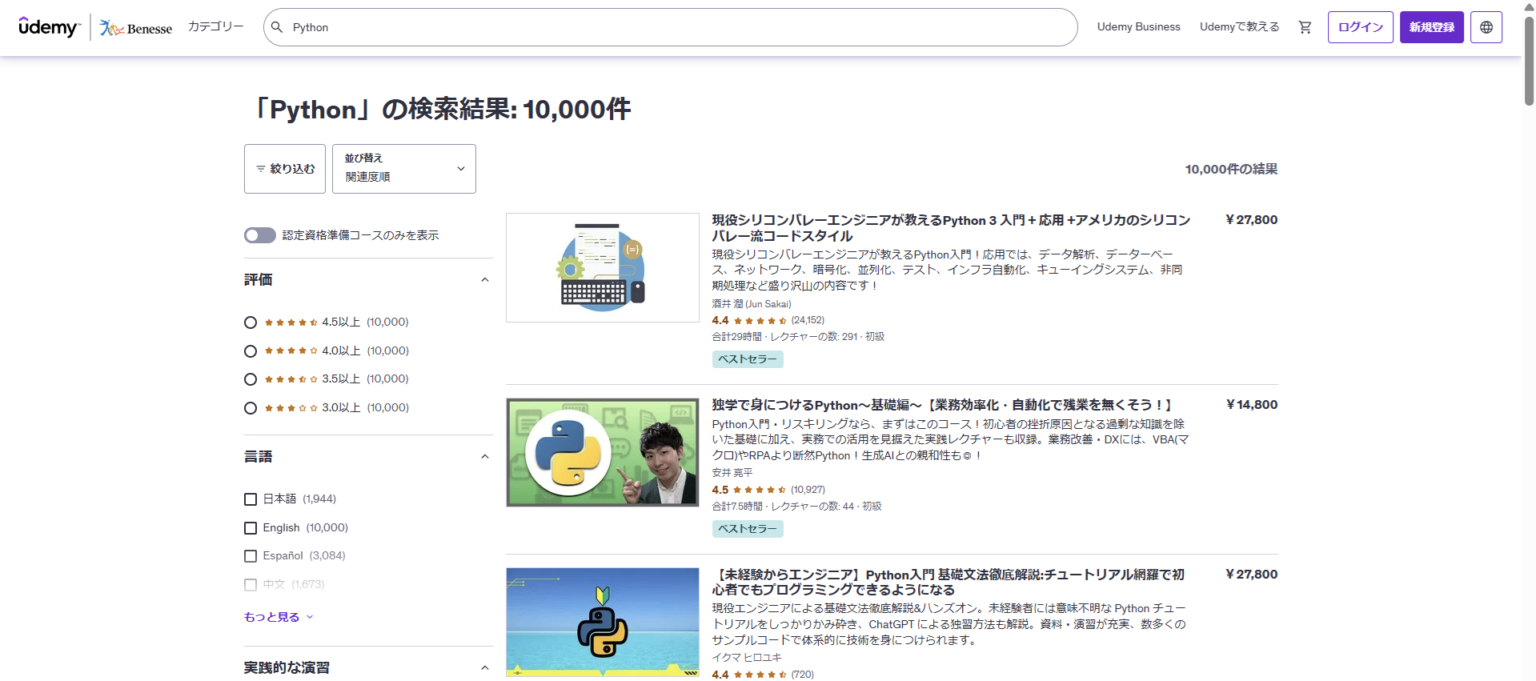Click the ログイン button
Image resolution: width=1536 pixels, height=681 pixels.
(x=1360, y=27)
